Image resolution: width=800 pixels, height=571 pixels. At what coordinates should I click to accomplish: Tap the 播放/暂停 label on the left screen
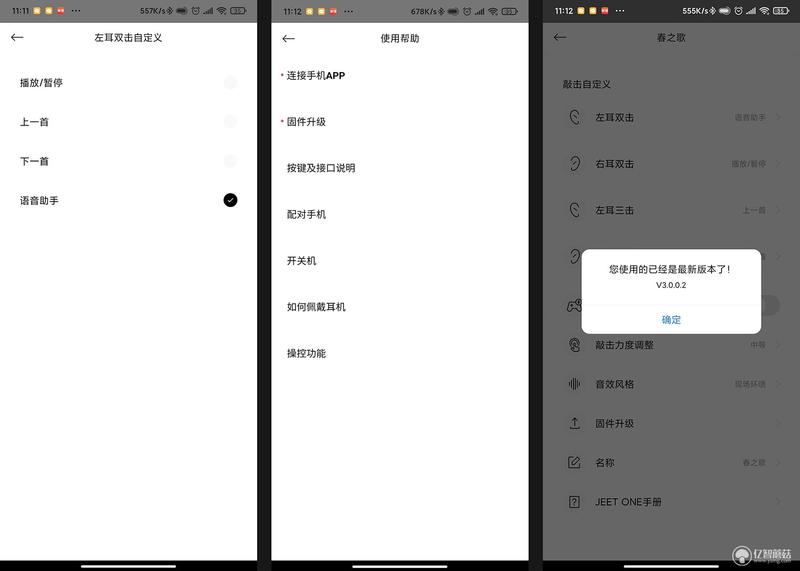[41, 83]
